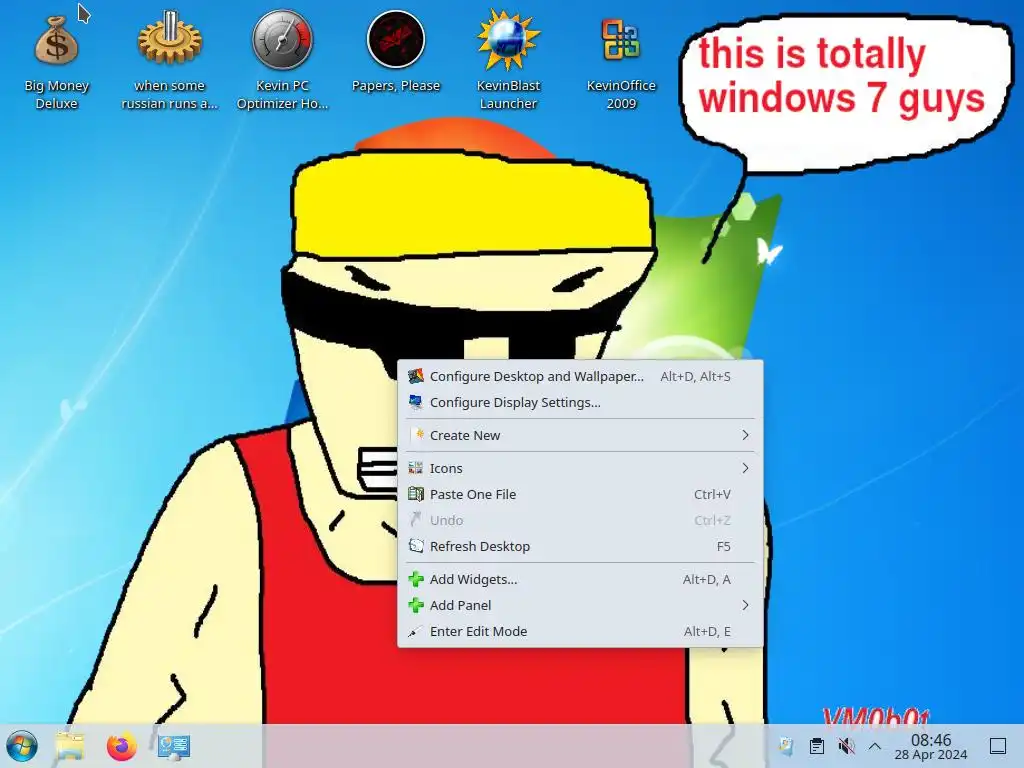Select Refresh Desktop entry
The width and height of the screenshot is (1024, 768).
(580, 547)
